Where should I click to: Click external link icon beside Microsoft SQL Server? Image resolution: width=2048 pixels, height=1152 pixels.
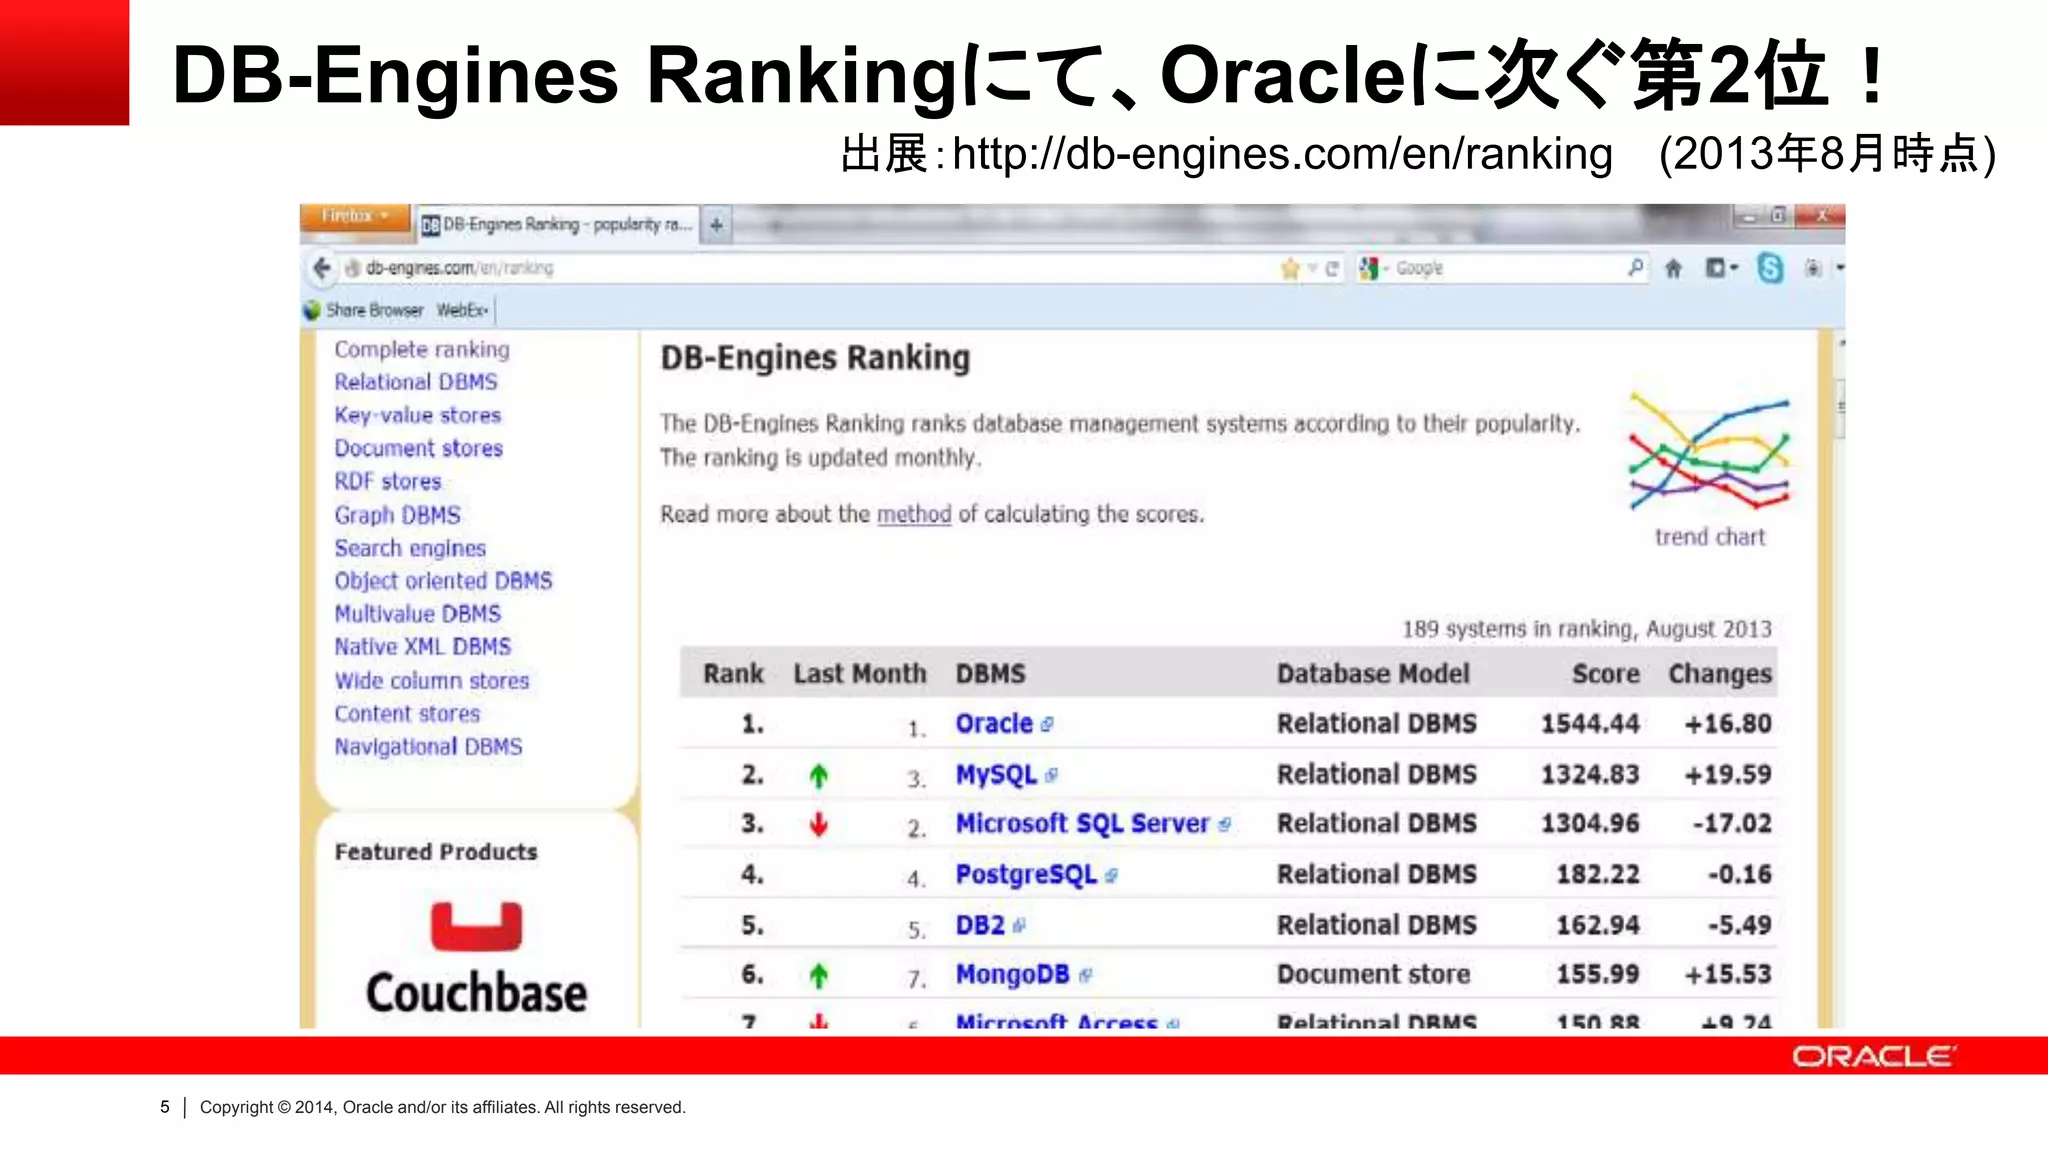coord(1224,825)
